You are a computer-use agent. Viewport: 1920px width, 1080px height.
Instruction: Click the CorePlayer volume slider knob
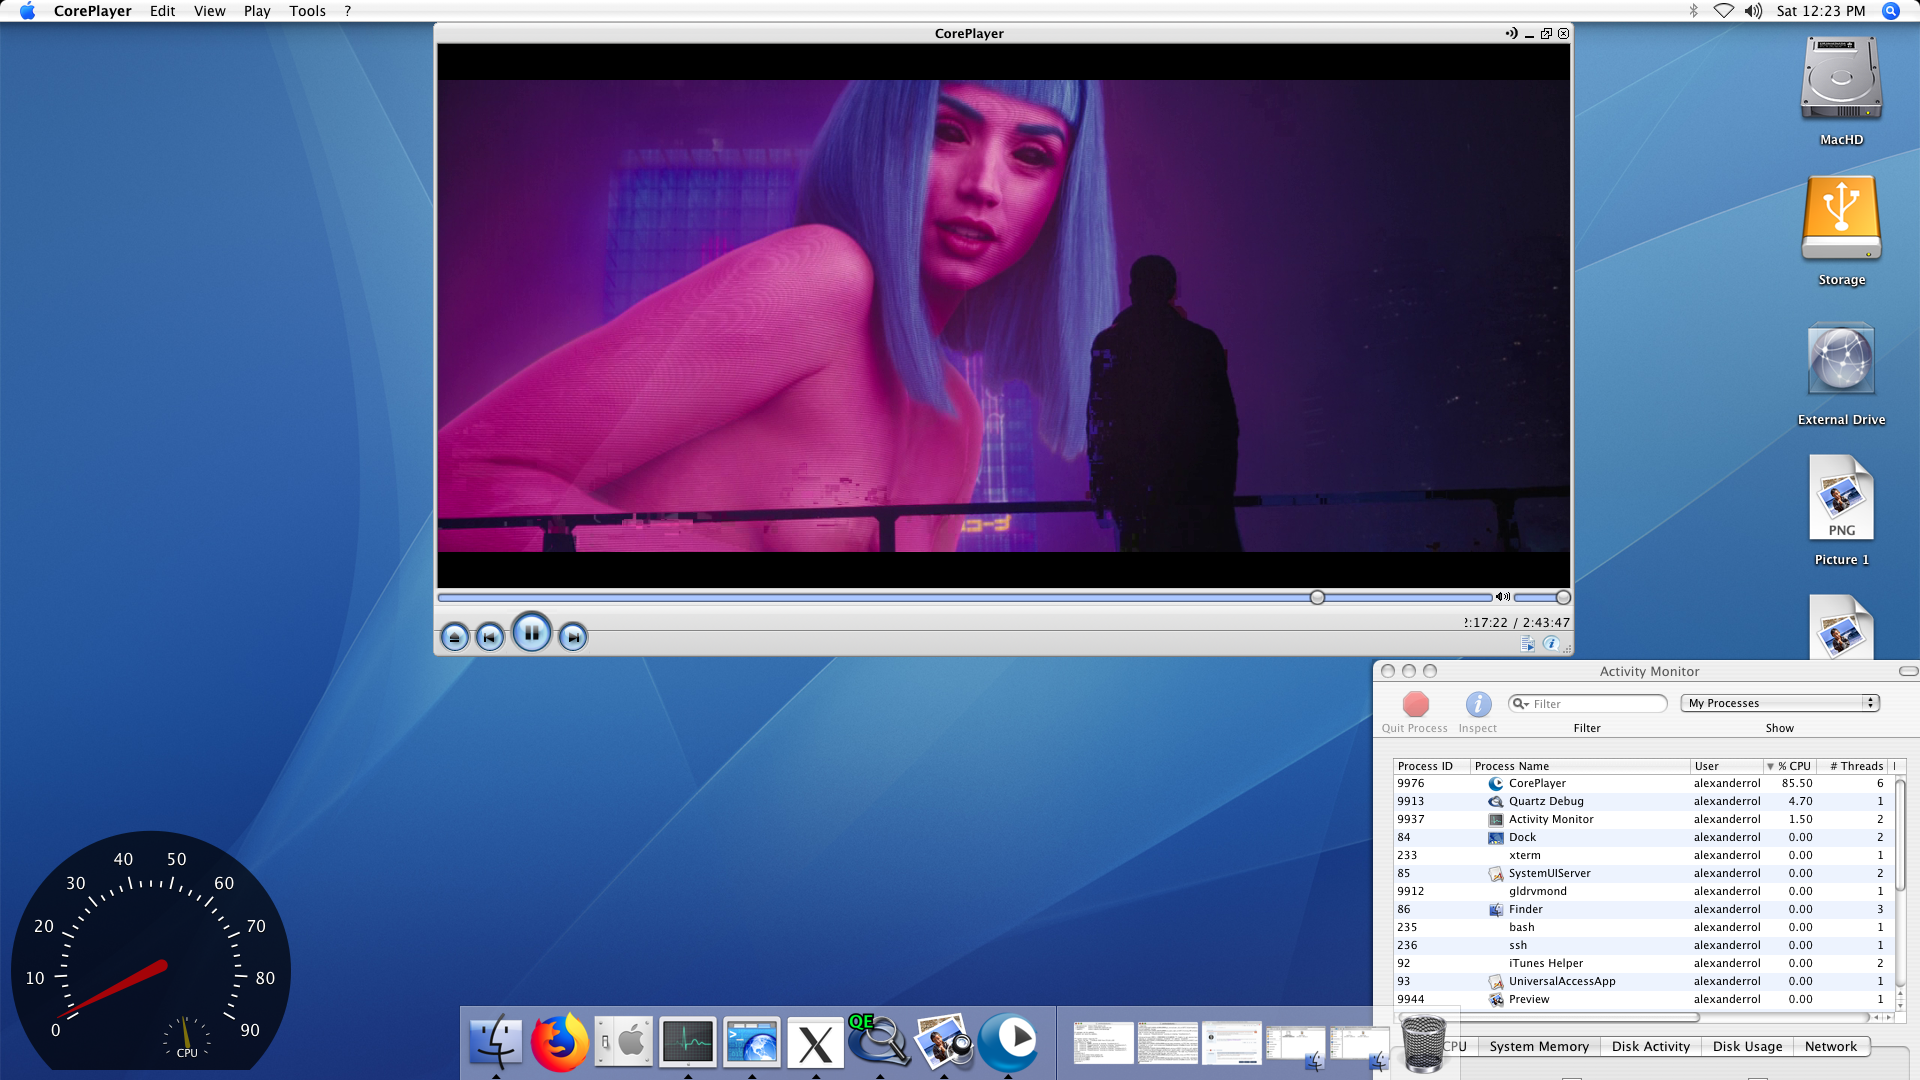pos(1563,597)
